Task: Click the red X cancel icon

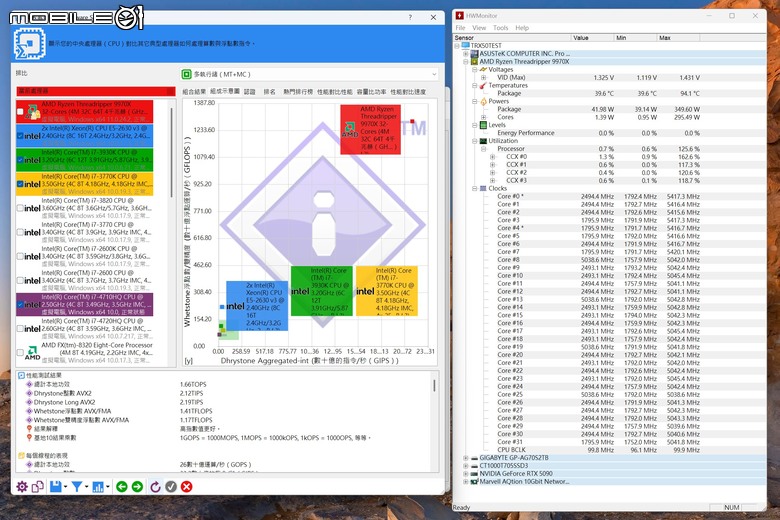Action: 187,487
